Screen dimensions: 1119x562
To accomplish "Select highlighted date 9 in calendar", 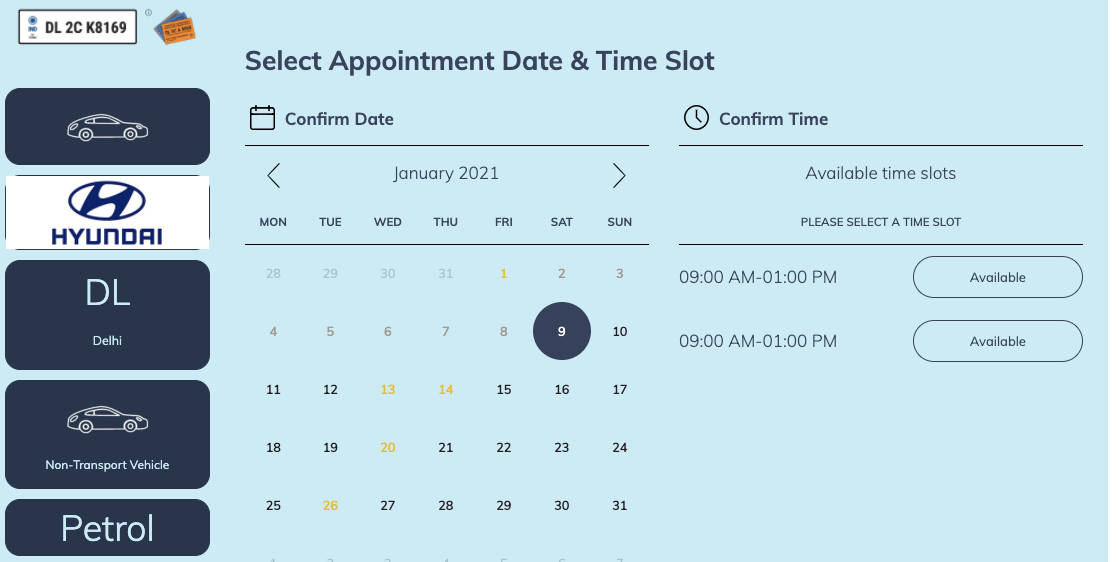I will [x=562, y=331].
